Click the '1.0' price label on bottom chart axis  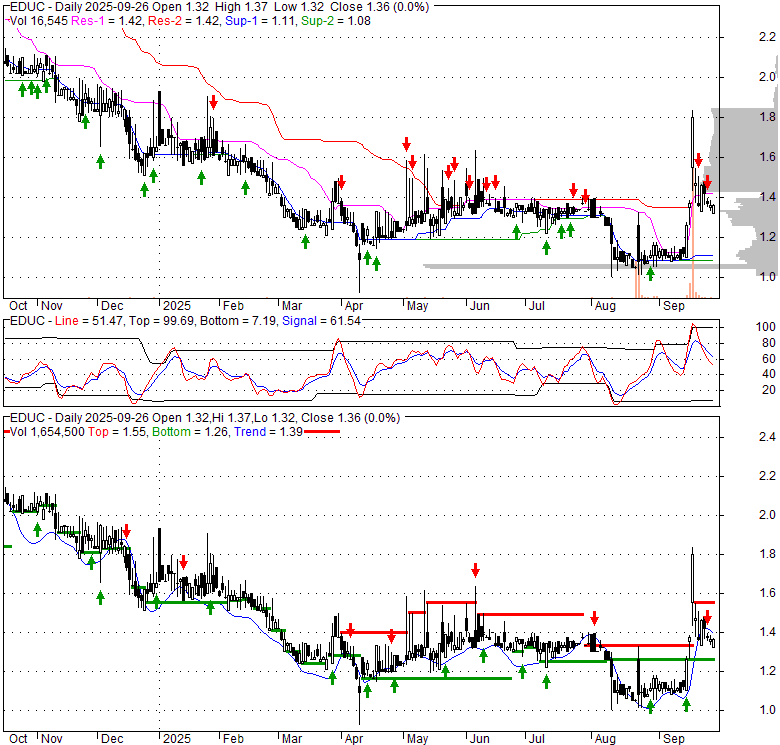click(767, 710)
